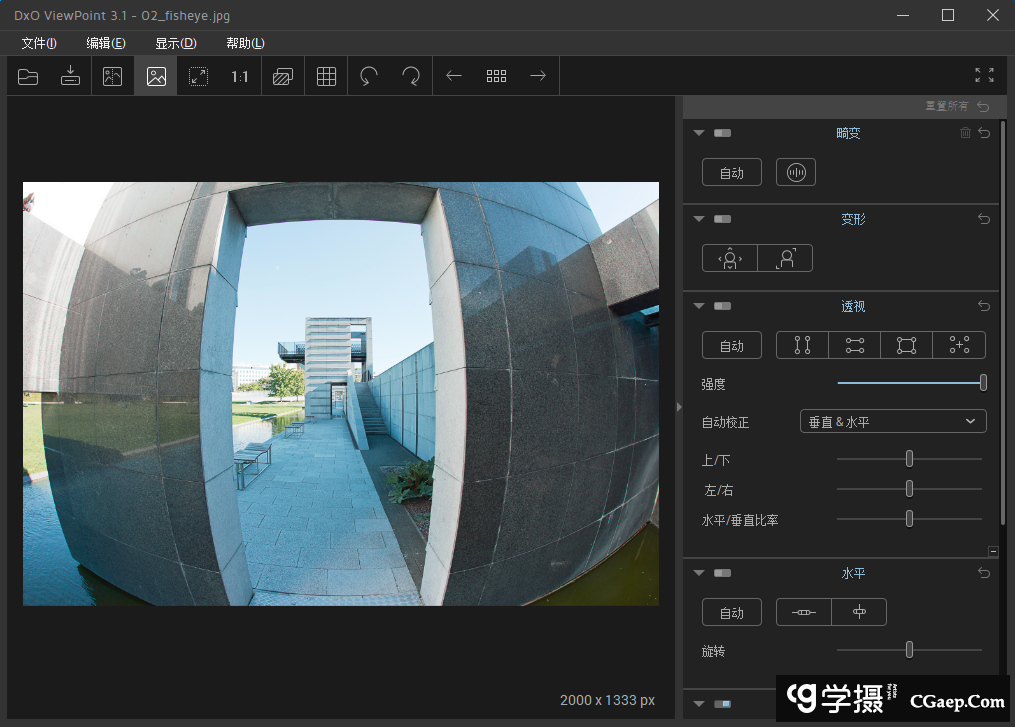Toggle the 变形 section on/off switch

pos(723,219)
